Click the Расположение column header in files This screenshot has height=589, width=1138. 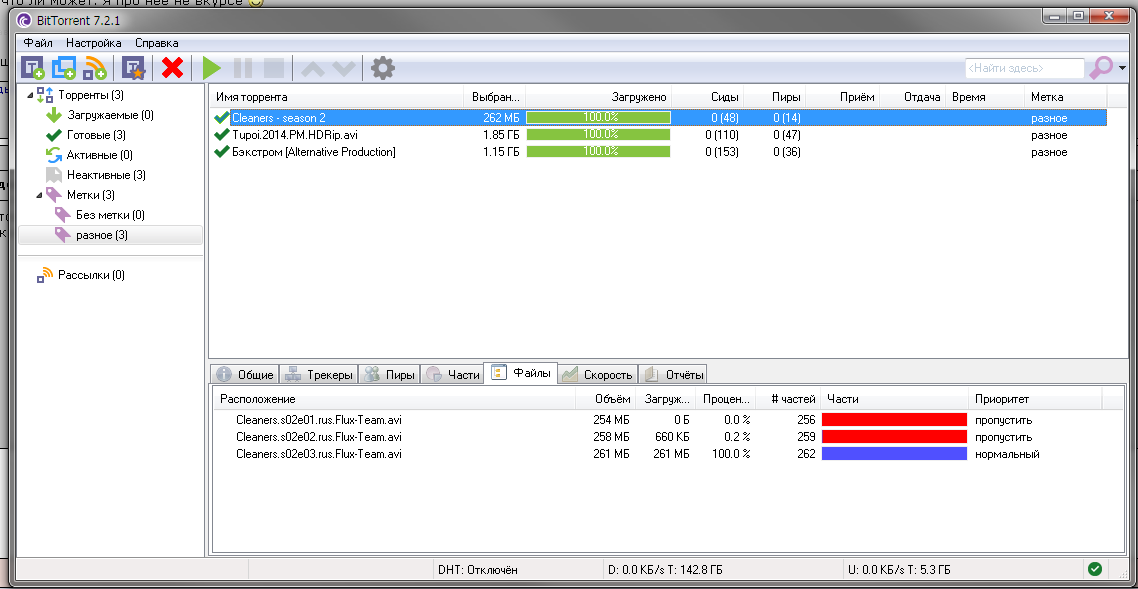pos(395,400)
